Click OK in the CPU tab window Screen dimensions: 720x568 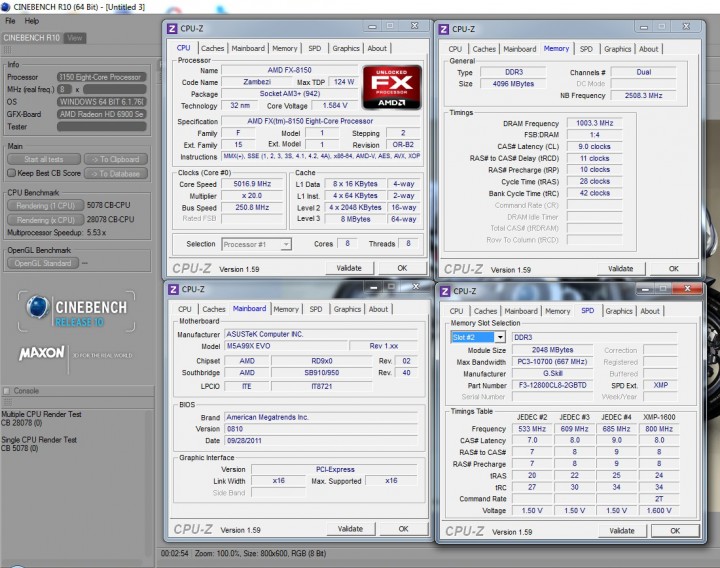point(402,268)
